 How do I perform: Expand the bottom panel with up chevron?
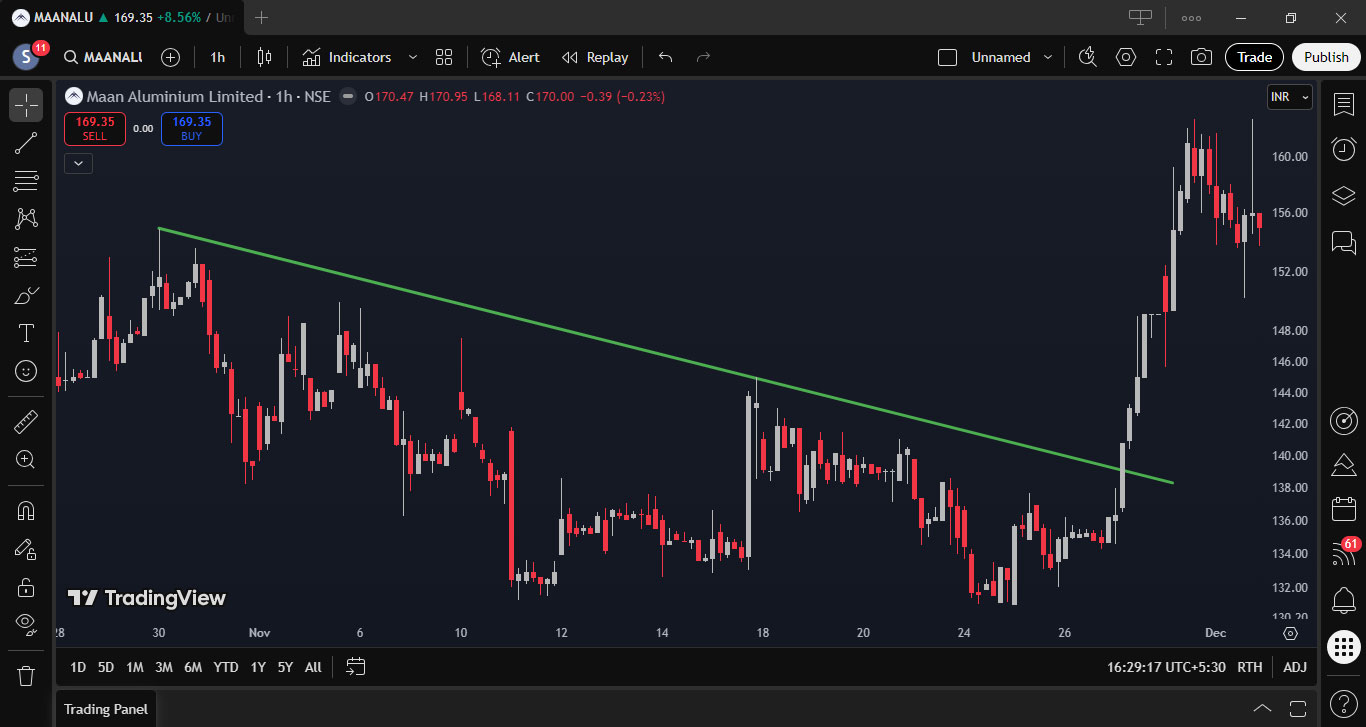point(1262,709)
